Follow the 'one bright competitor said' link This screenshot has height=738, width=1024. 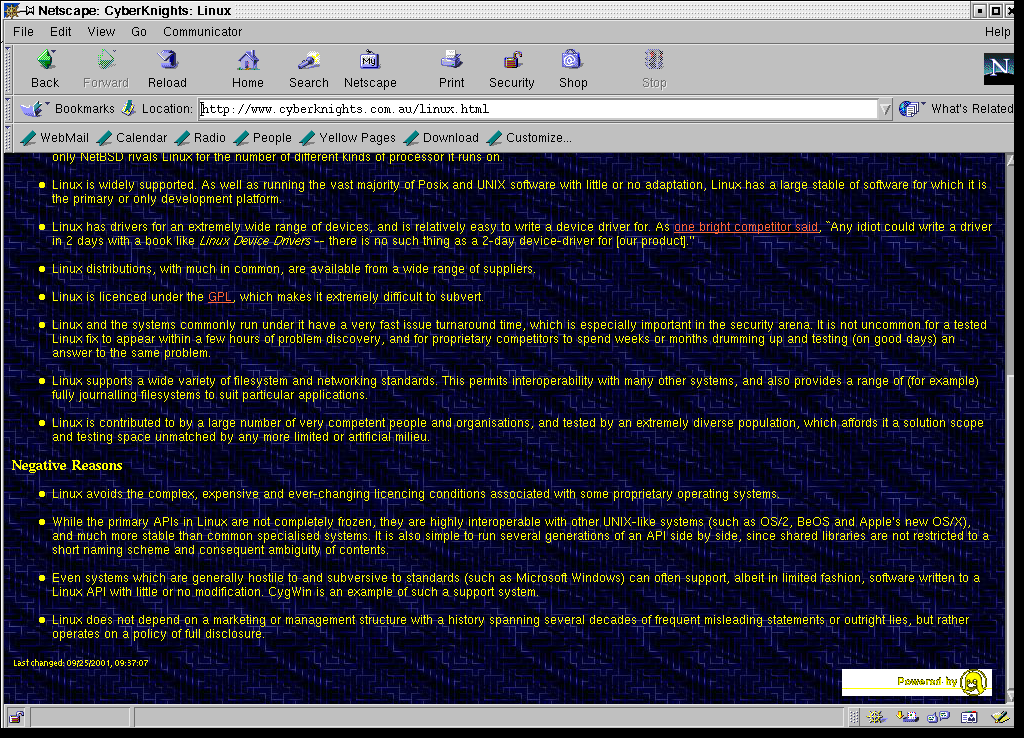tap(745, 227)
